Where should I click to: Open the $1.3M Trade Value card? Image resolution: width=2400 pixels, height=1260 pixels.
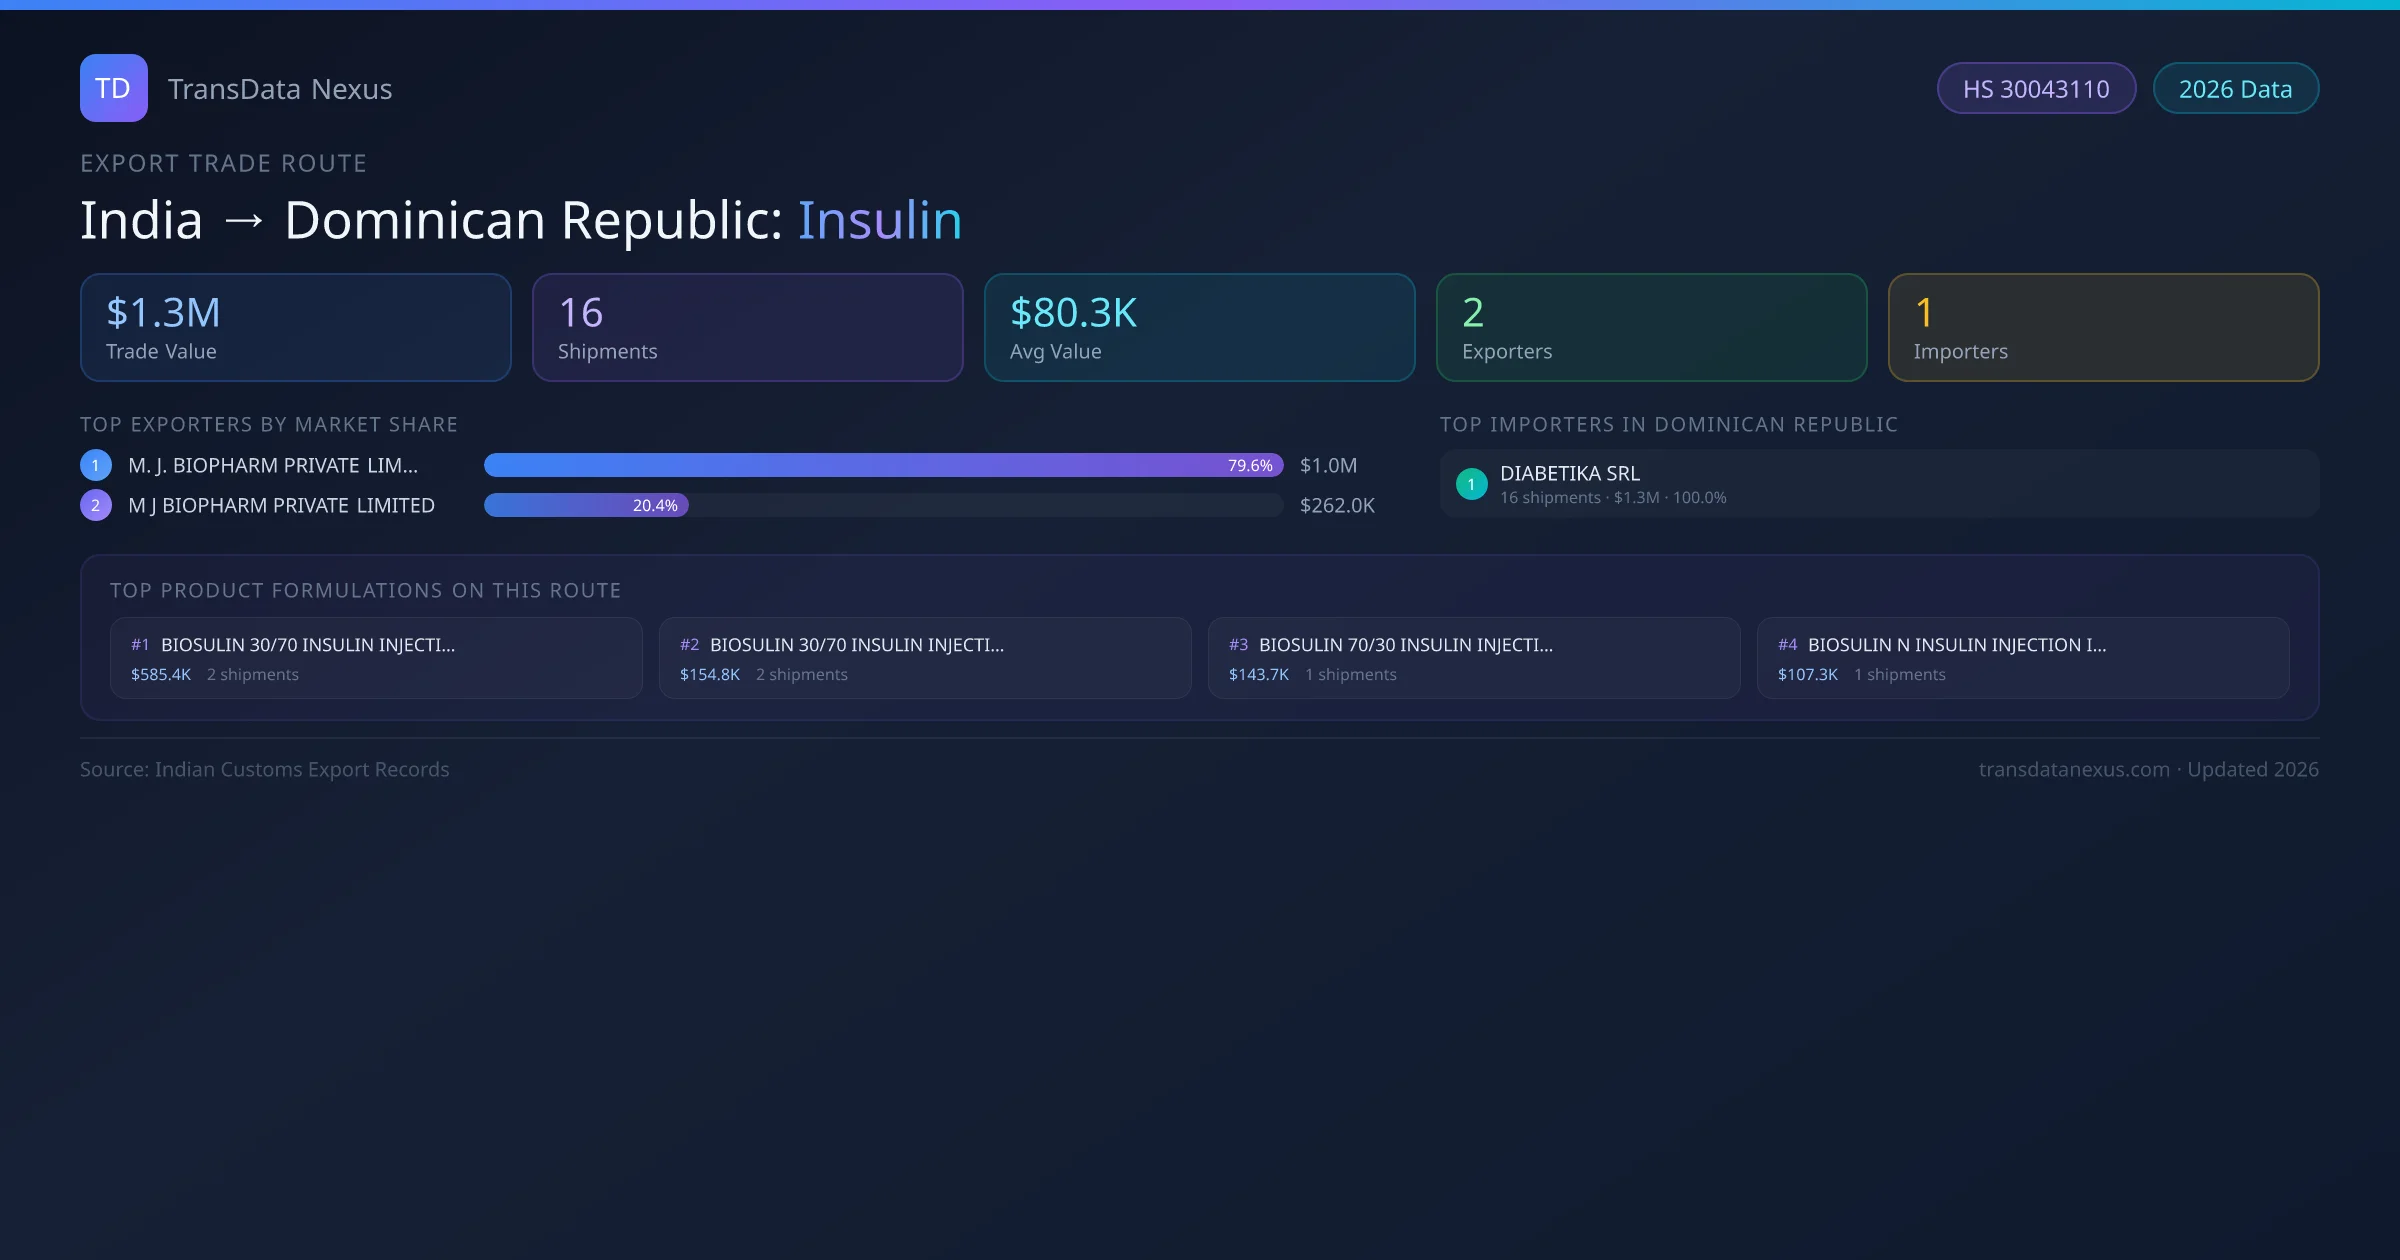295,328
